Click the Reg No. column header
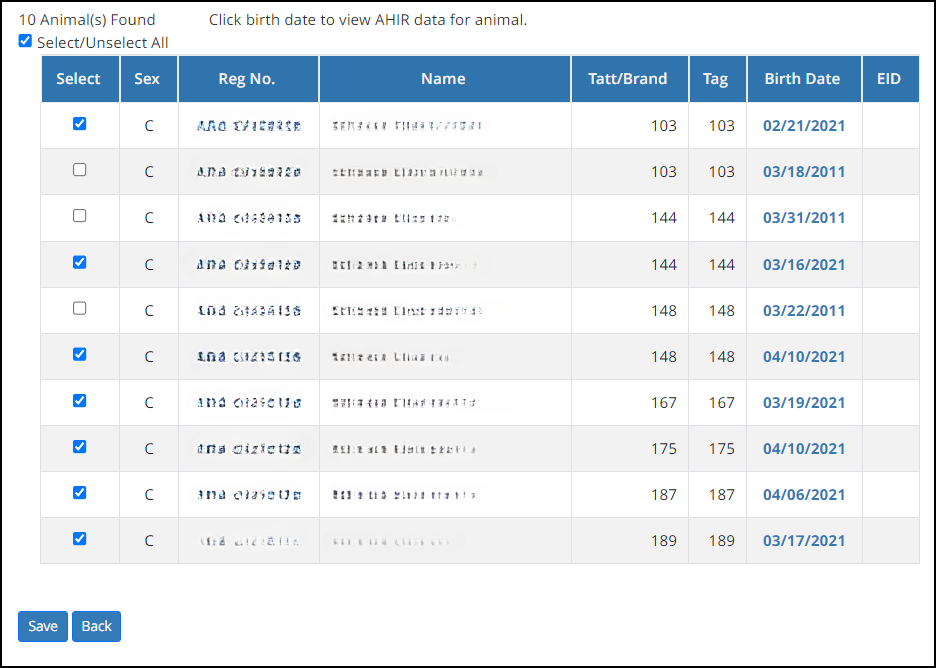The image size is (936, 668). [248, 79]
